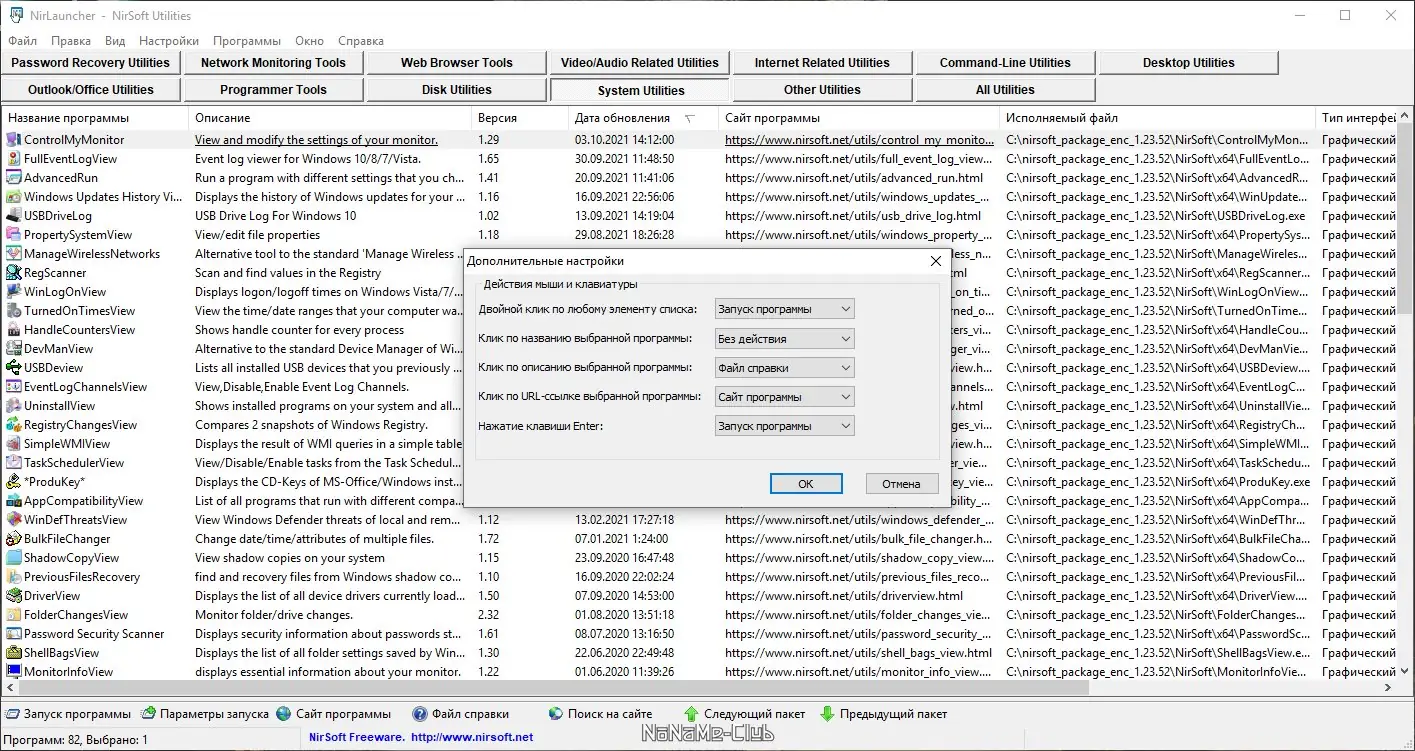Click the TurnedOnTimesView icon

coord(13,311)
